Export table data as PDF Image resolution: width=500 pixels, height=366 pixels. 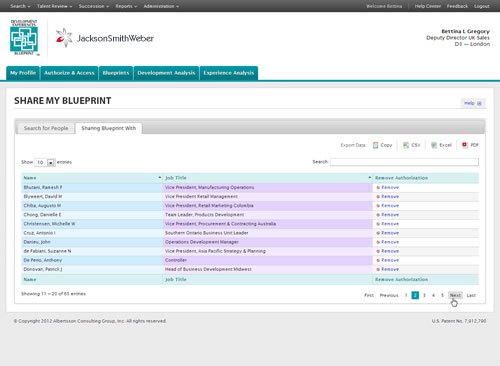(x=470, y=145)
